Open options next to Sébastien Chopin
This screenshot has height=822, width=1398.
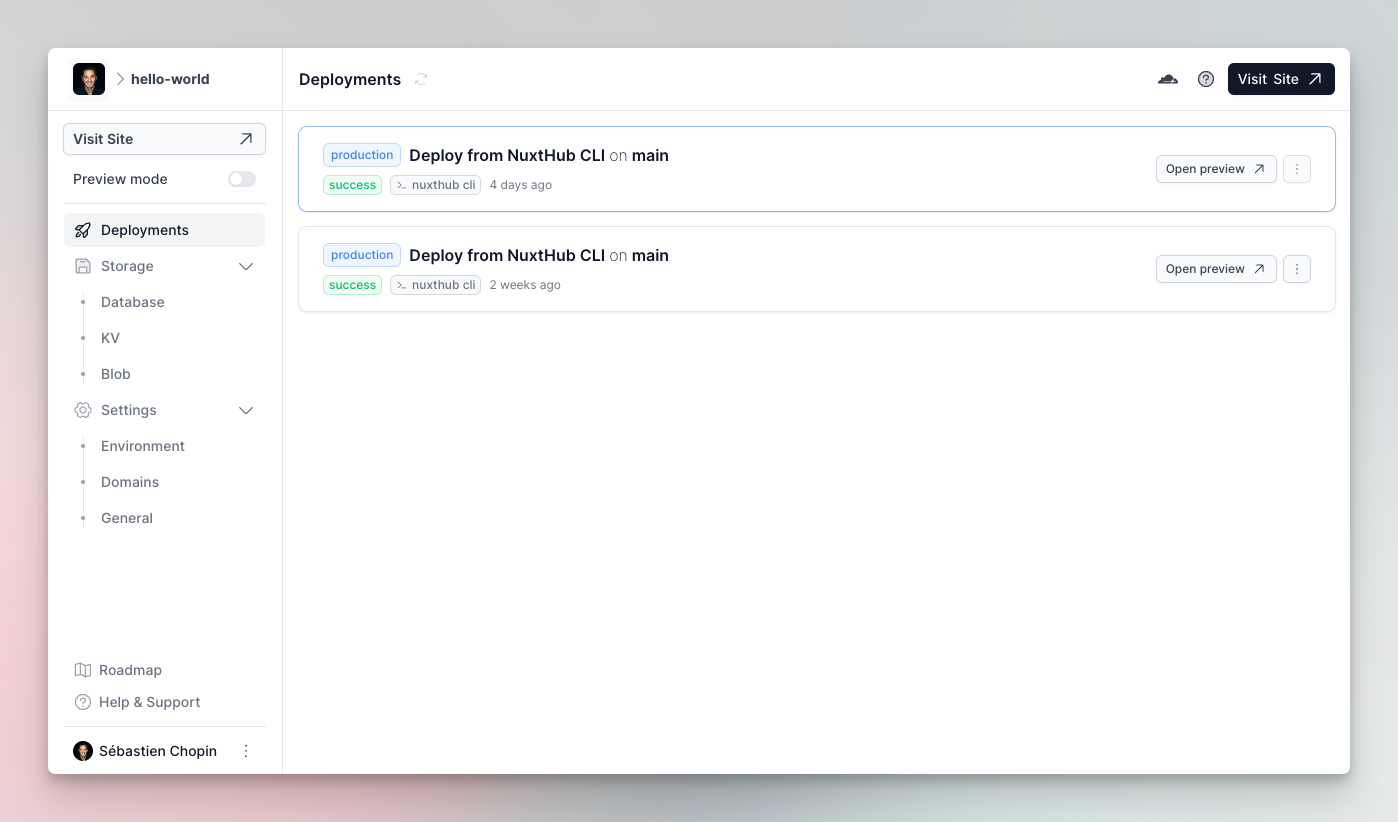click(246, 750)
